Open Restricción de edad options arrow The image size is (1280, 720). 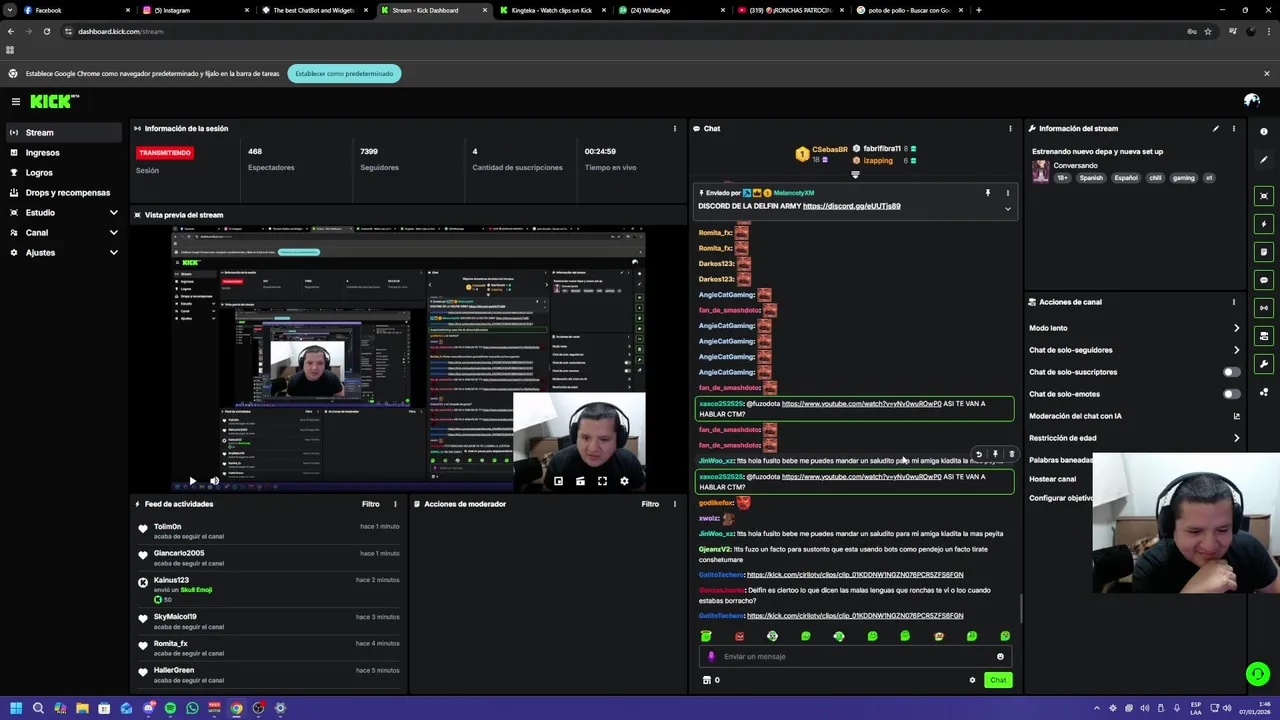tap(1236, 438)
